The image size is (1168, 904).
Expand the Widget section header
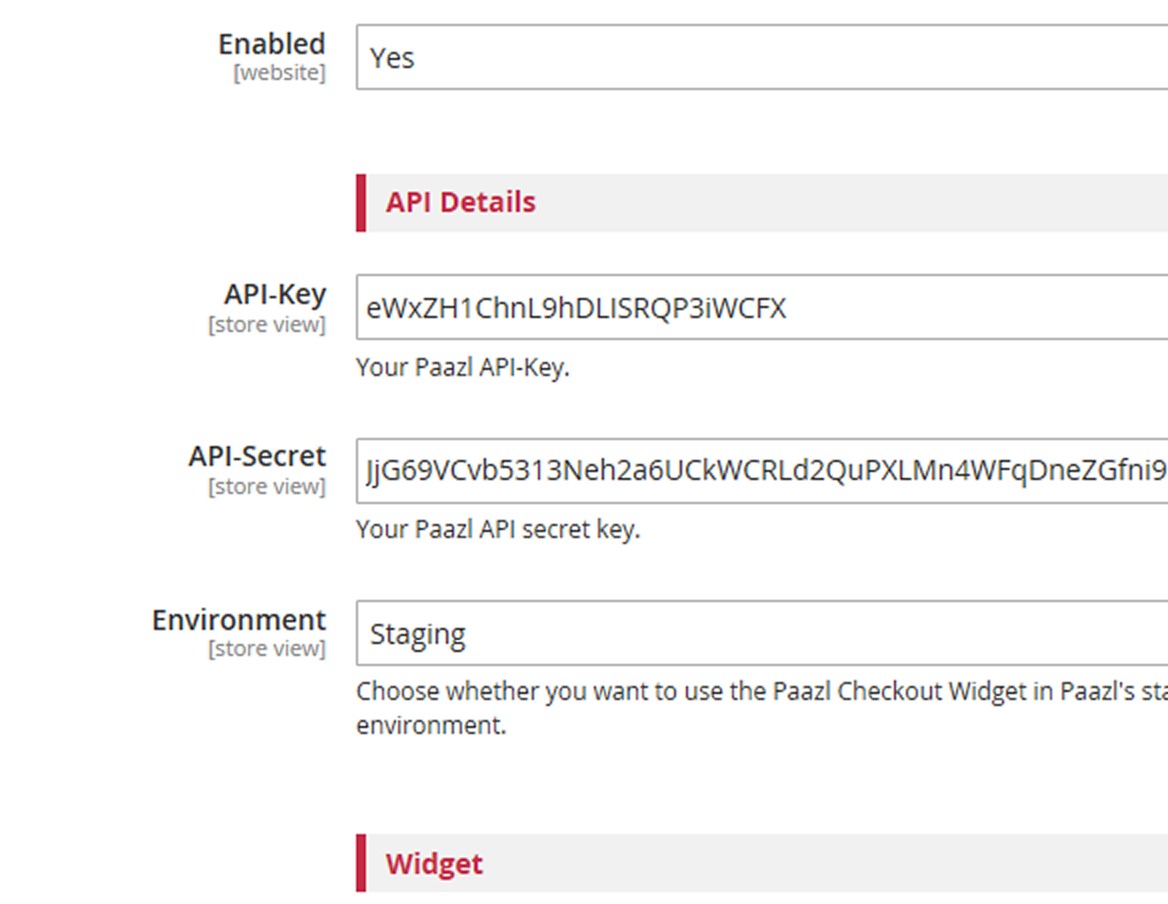tap(434, 864)
